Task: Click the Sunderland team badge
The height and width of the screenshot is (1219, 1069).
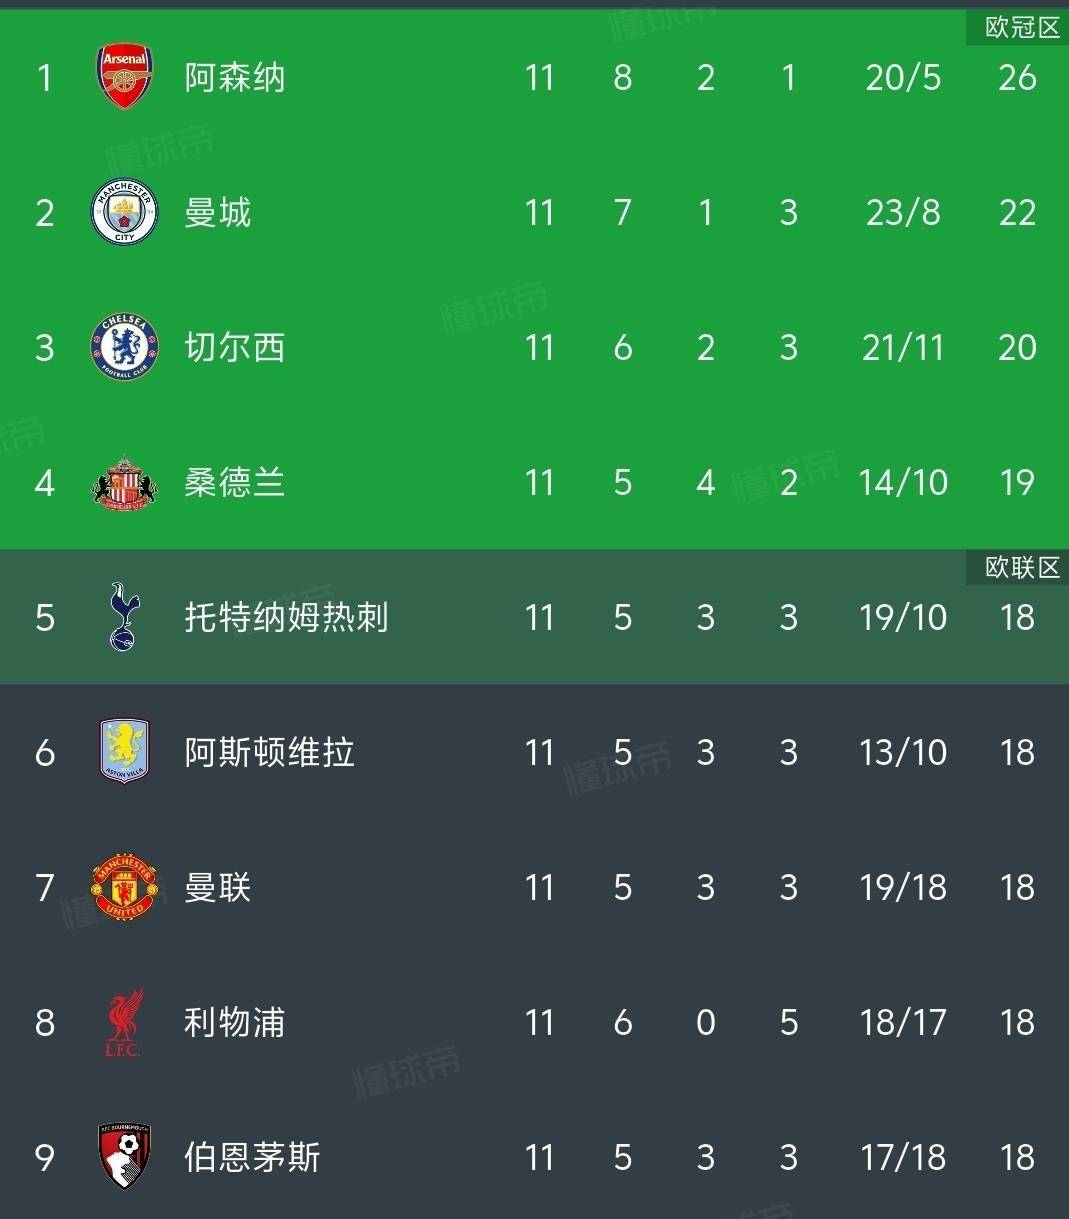Action: click(124, 482)
